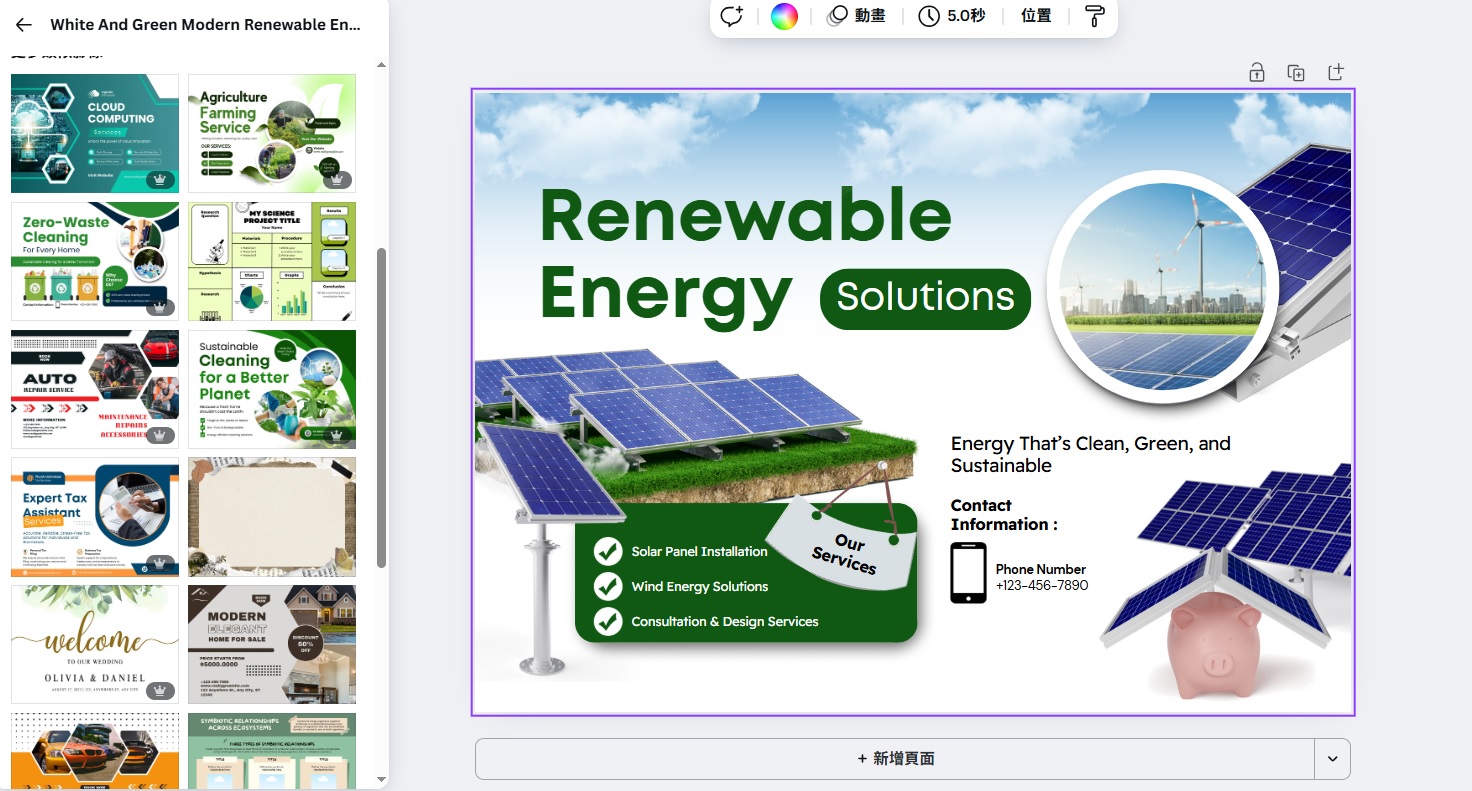Select the Renewable heading text on canvas
This screenshot has width=1472, height=791.
[746, 215]
